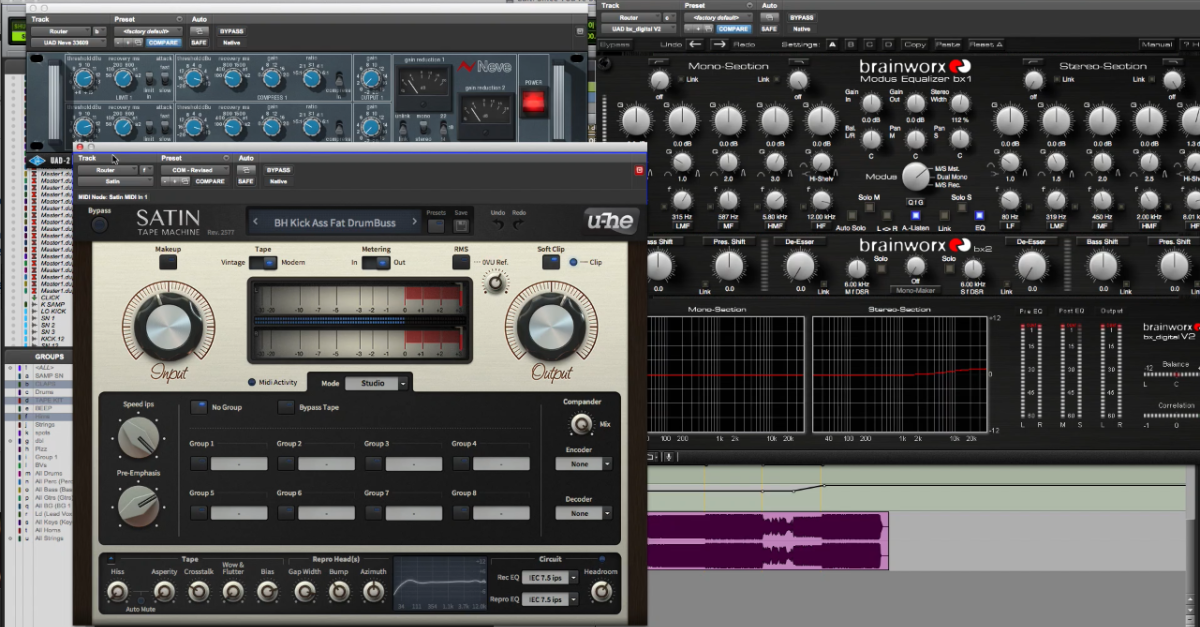Adjust the Input knob on Satin
The image size is (1200, 627).
(x=167, y=328)
